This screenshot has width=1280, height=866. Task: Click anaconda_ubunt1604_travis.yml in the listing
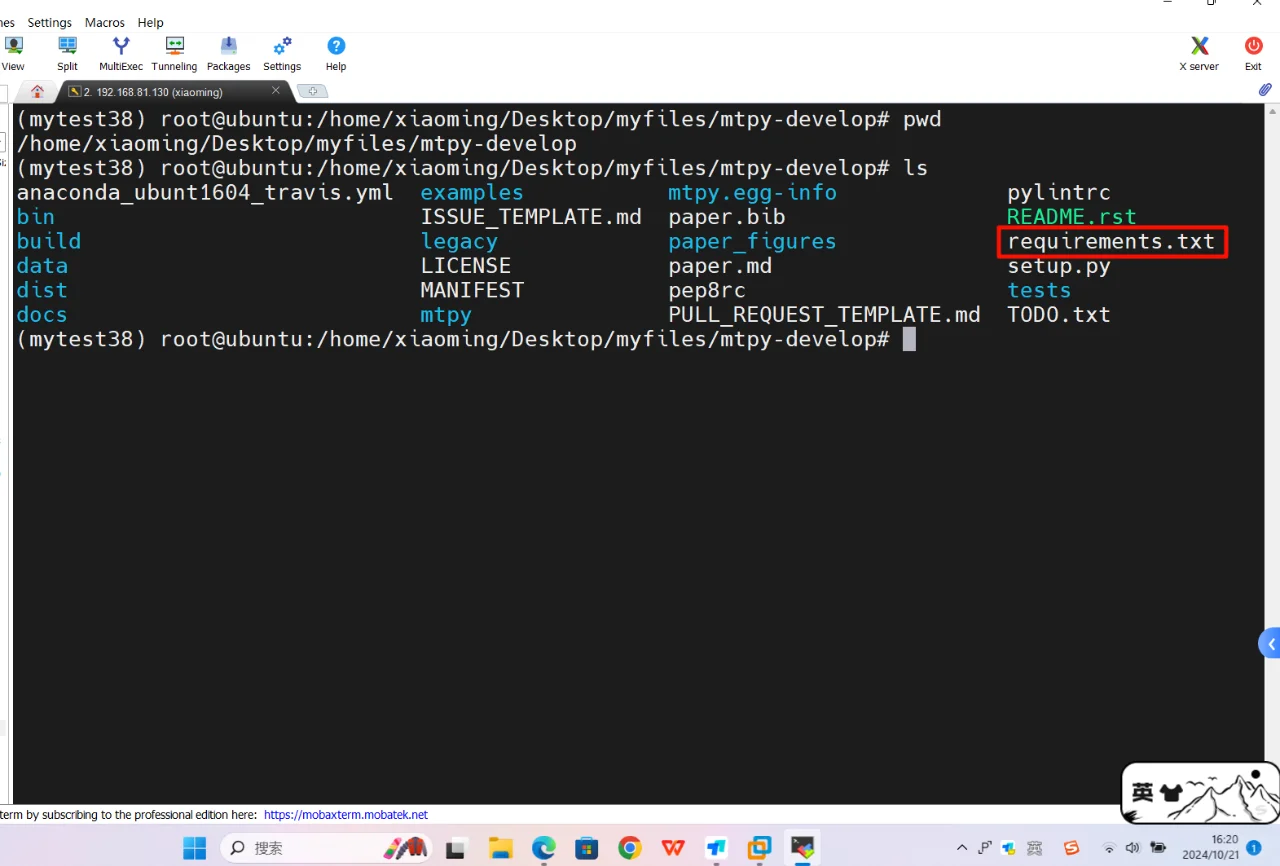point(205,193)
